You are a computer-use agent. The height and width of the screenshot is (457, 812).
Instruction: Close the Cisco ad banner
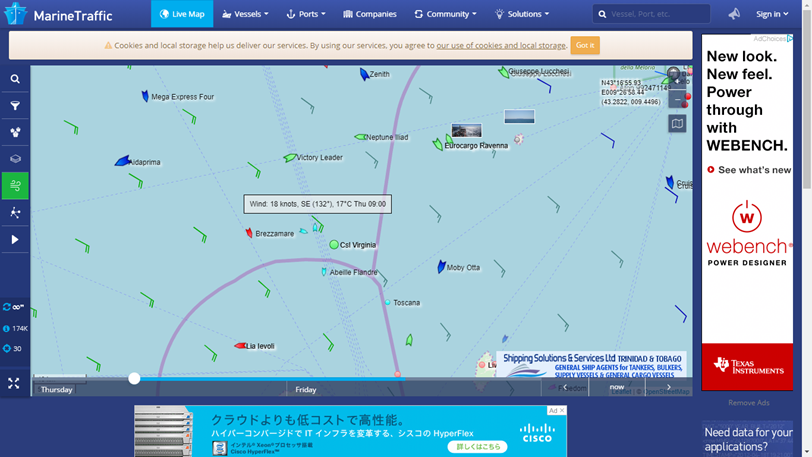pyautogui.click(x=562, y=410)
